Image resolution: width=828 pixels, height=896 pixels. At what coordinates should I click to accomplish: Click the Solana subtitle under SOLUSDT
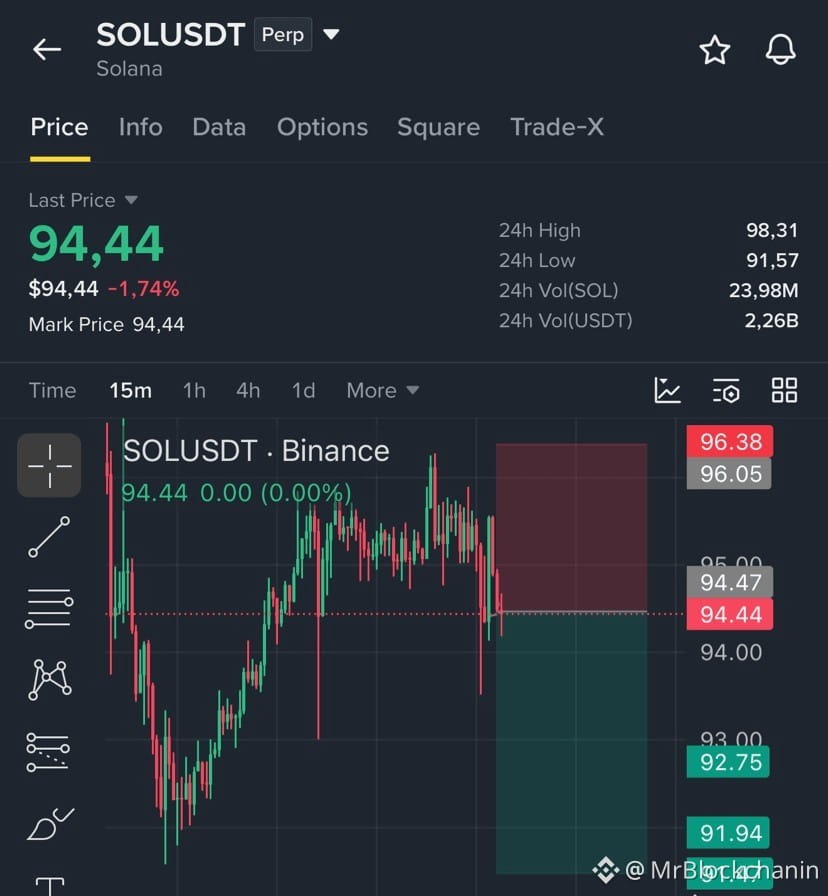(x=129, y=69)
